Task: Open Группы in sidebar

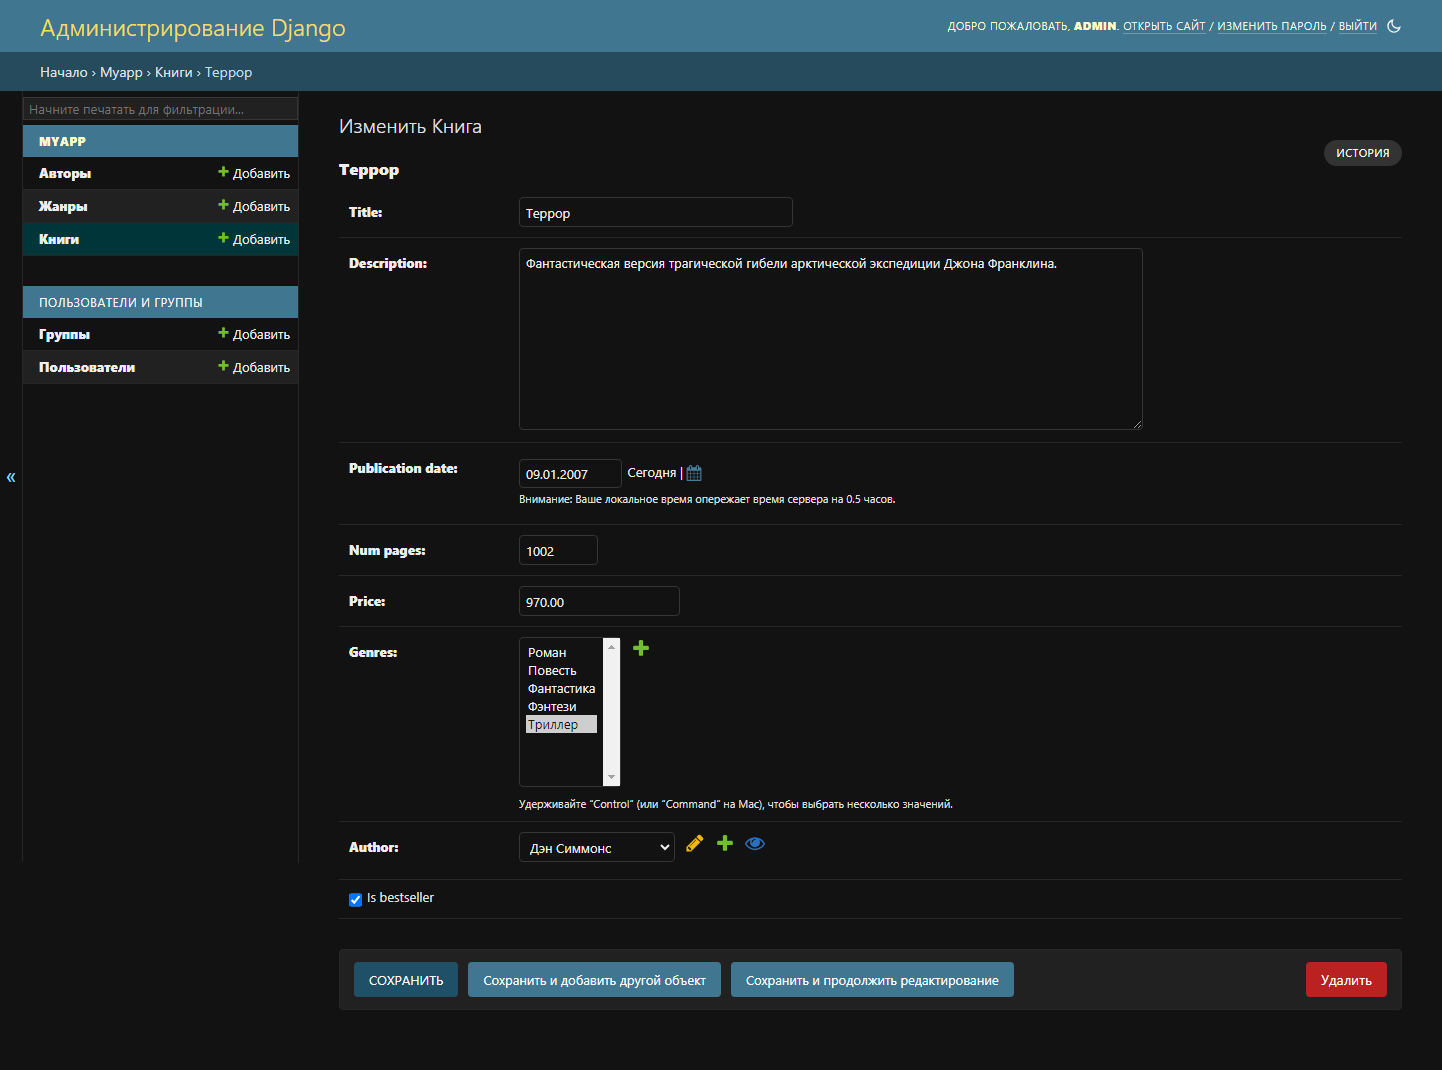Action: pyautogui.click(x=64, y=334)
